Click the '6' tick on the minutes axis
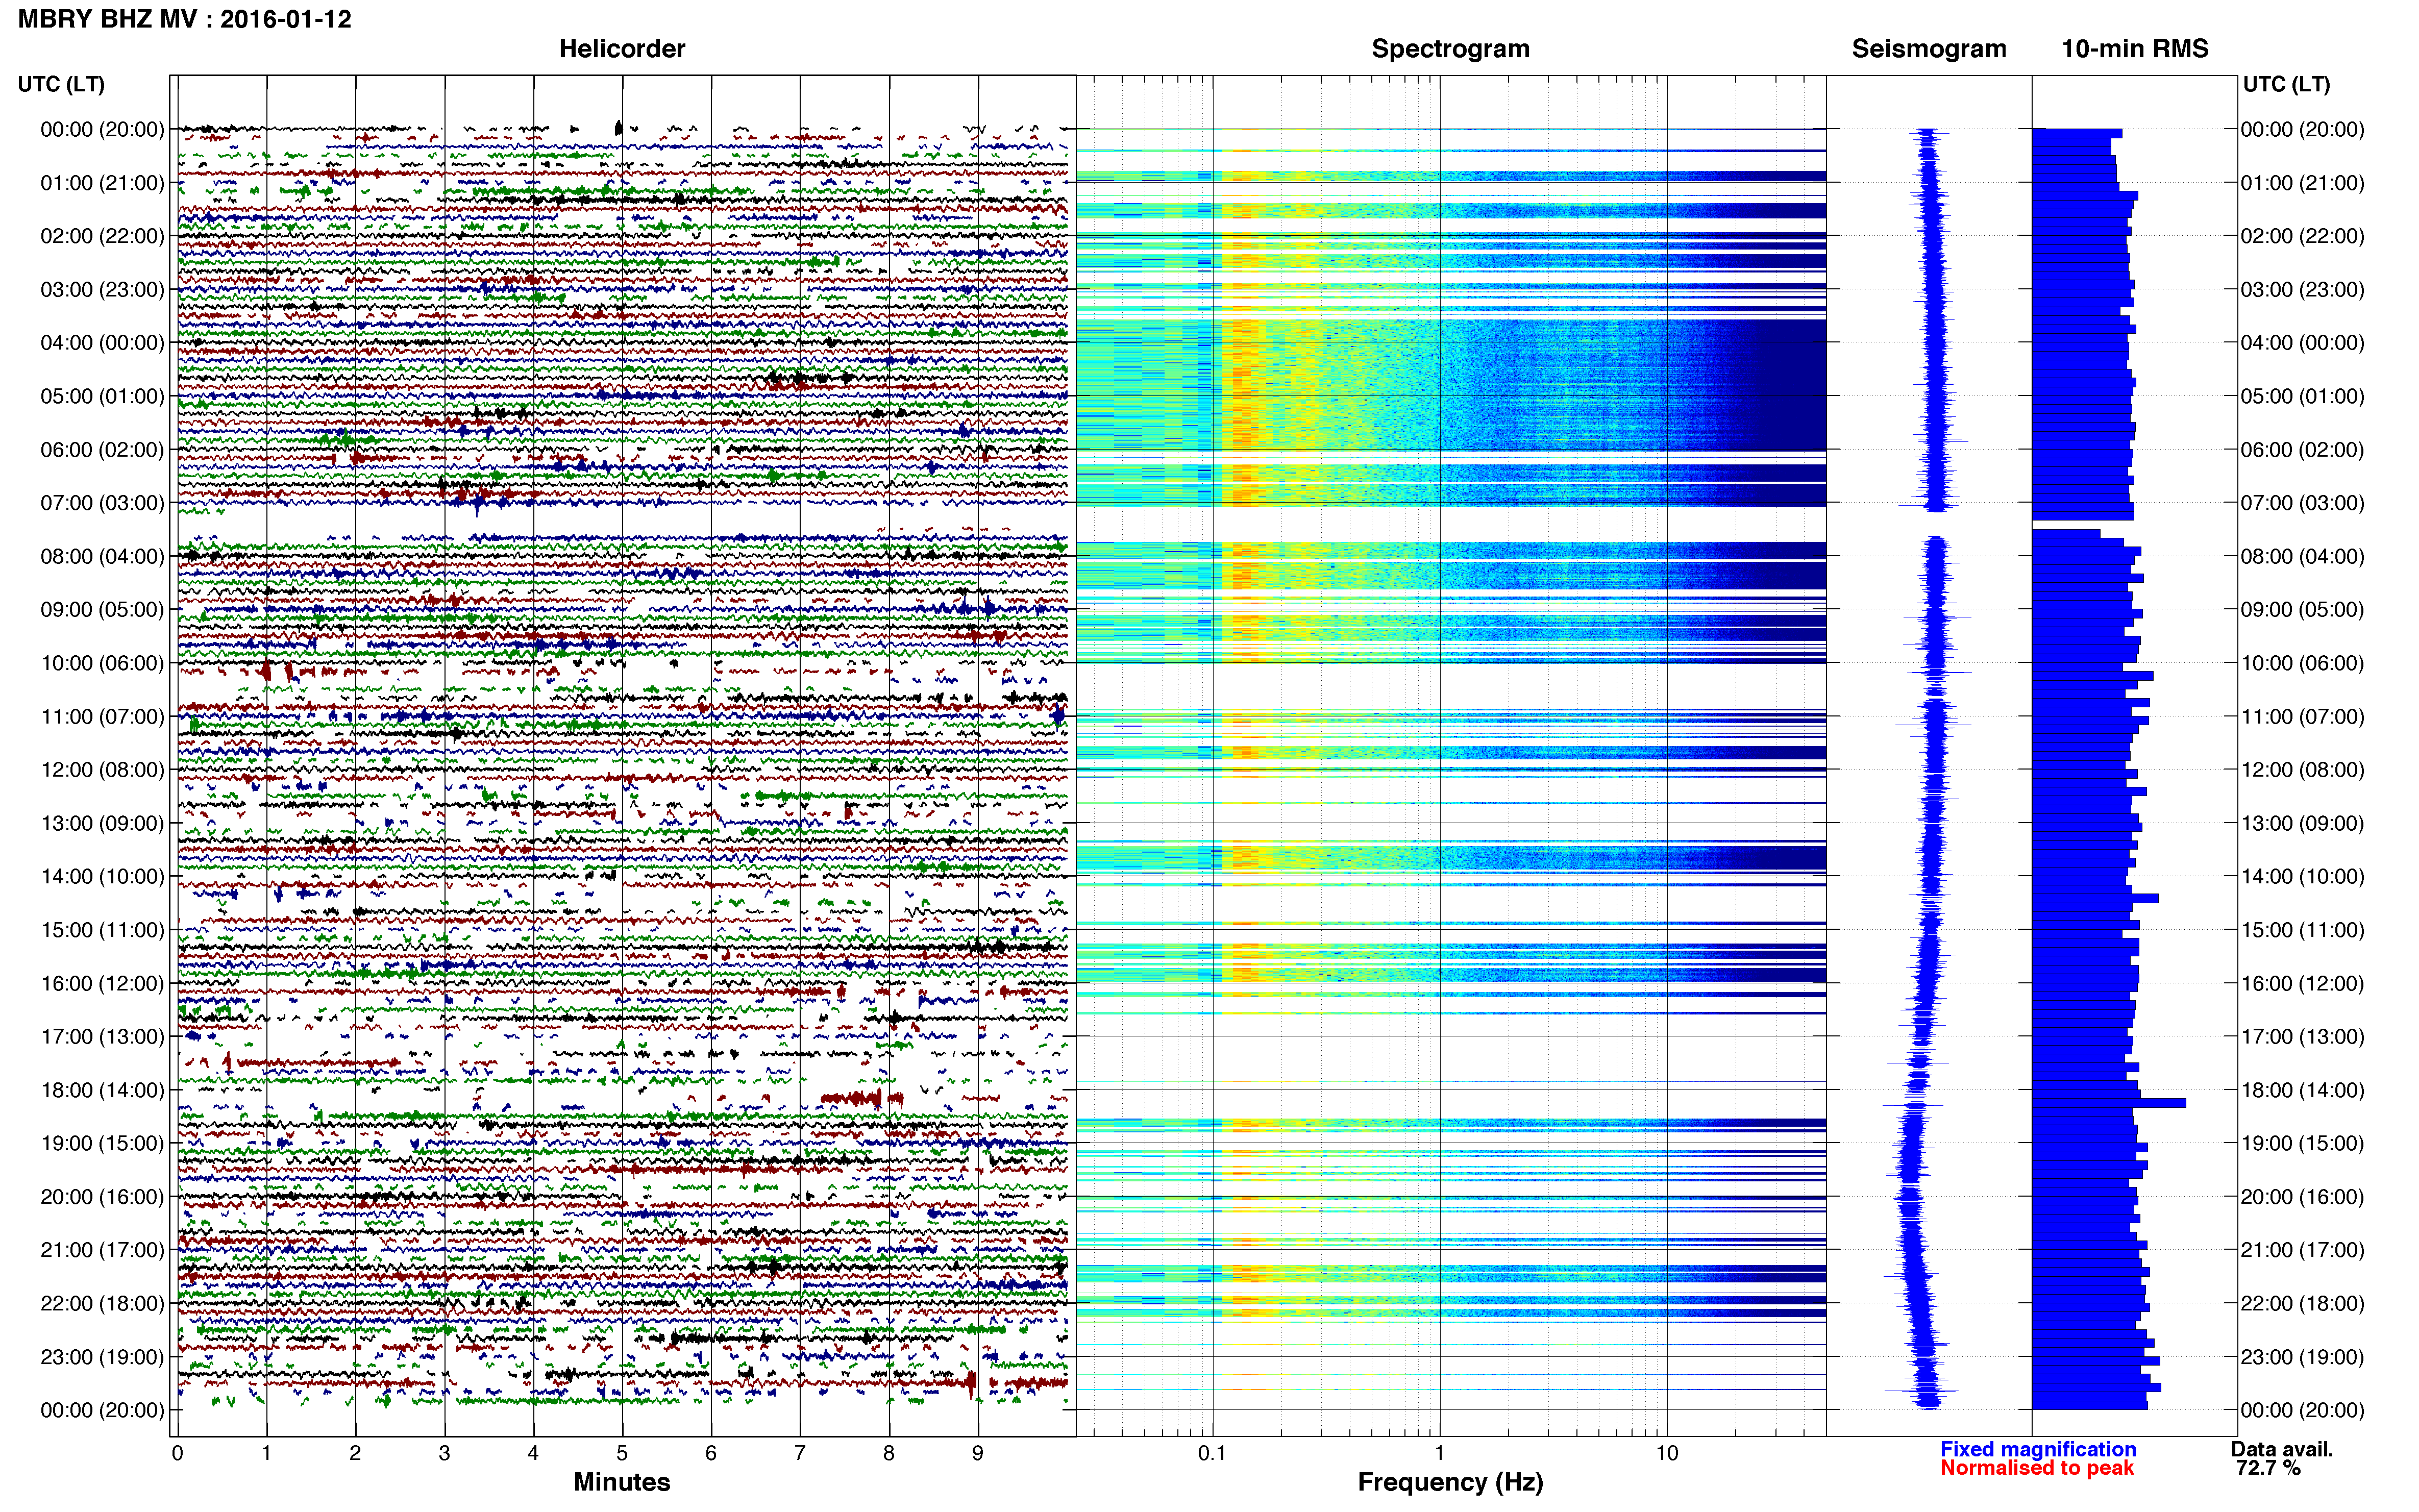The image size is (2419, 1512). click(x=711, y=1453)
